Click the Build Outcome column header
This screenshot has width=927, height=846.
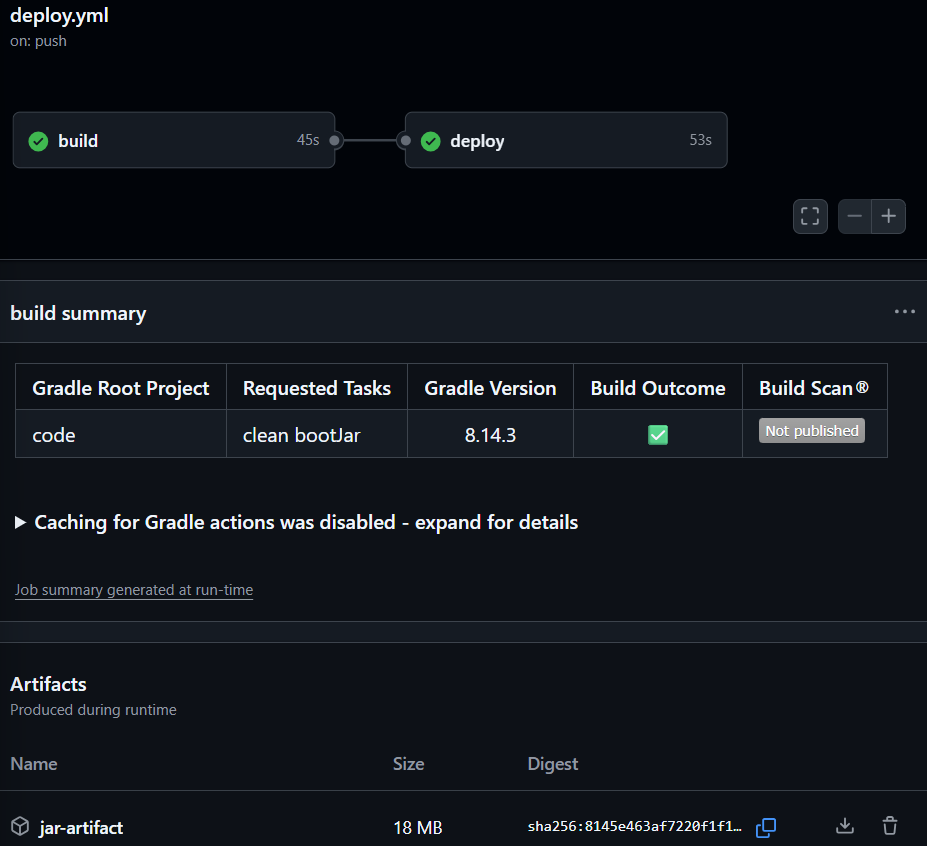[x=657, y=388]
